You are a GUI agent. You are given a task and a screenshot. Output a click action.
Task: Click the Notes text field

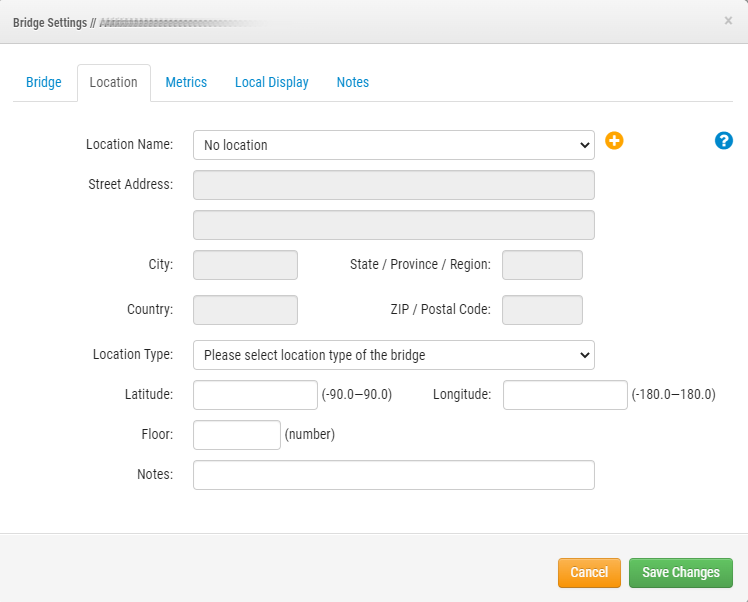pyautogui.click(x=393, y=475)
